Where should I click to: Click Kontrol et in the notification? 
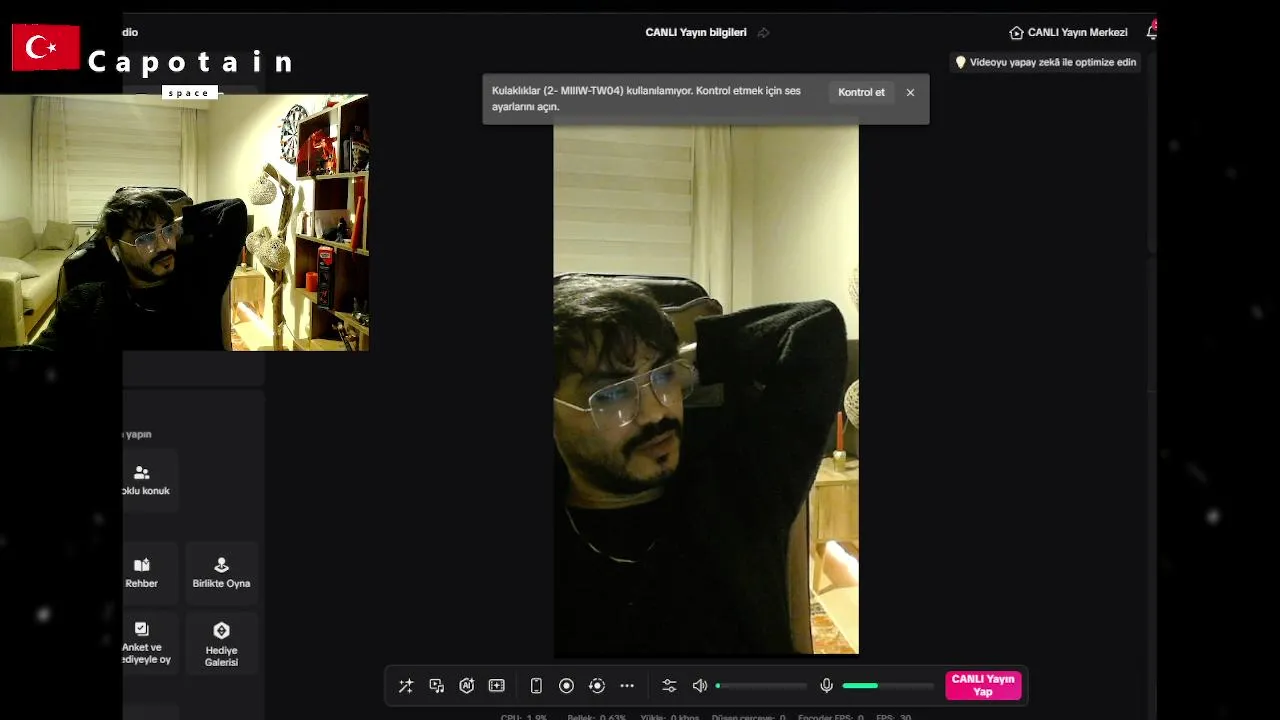(861, 92)
